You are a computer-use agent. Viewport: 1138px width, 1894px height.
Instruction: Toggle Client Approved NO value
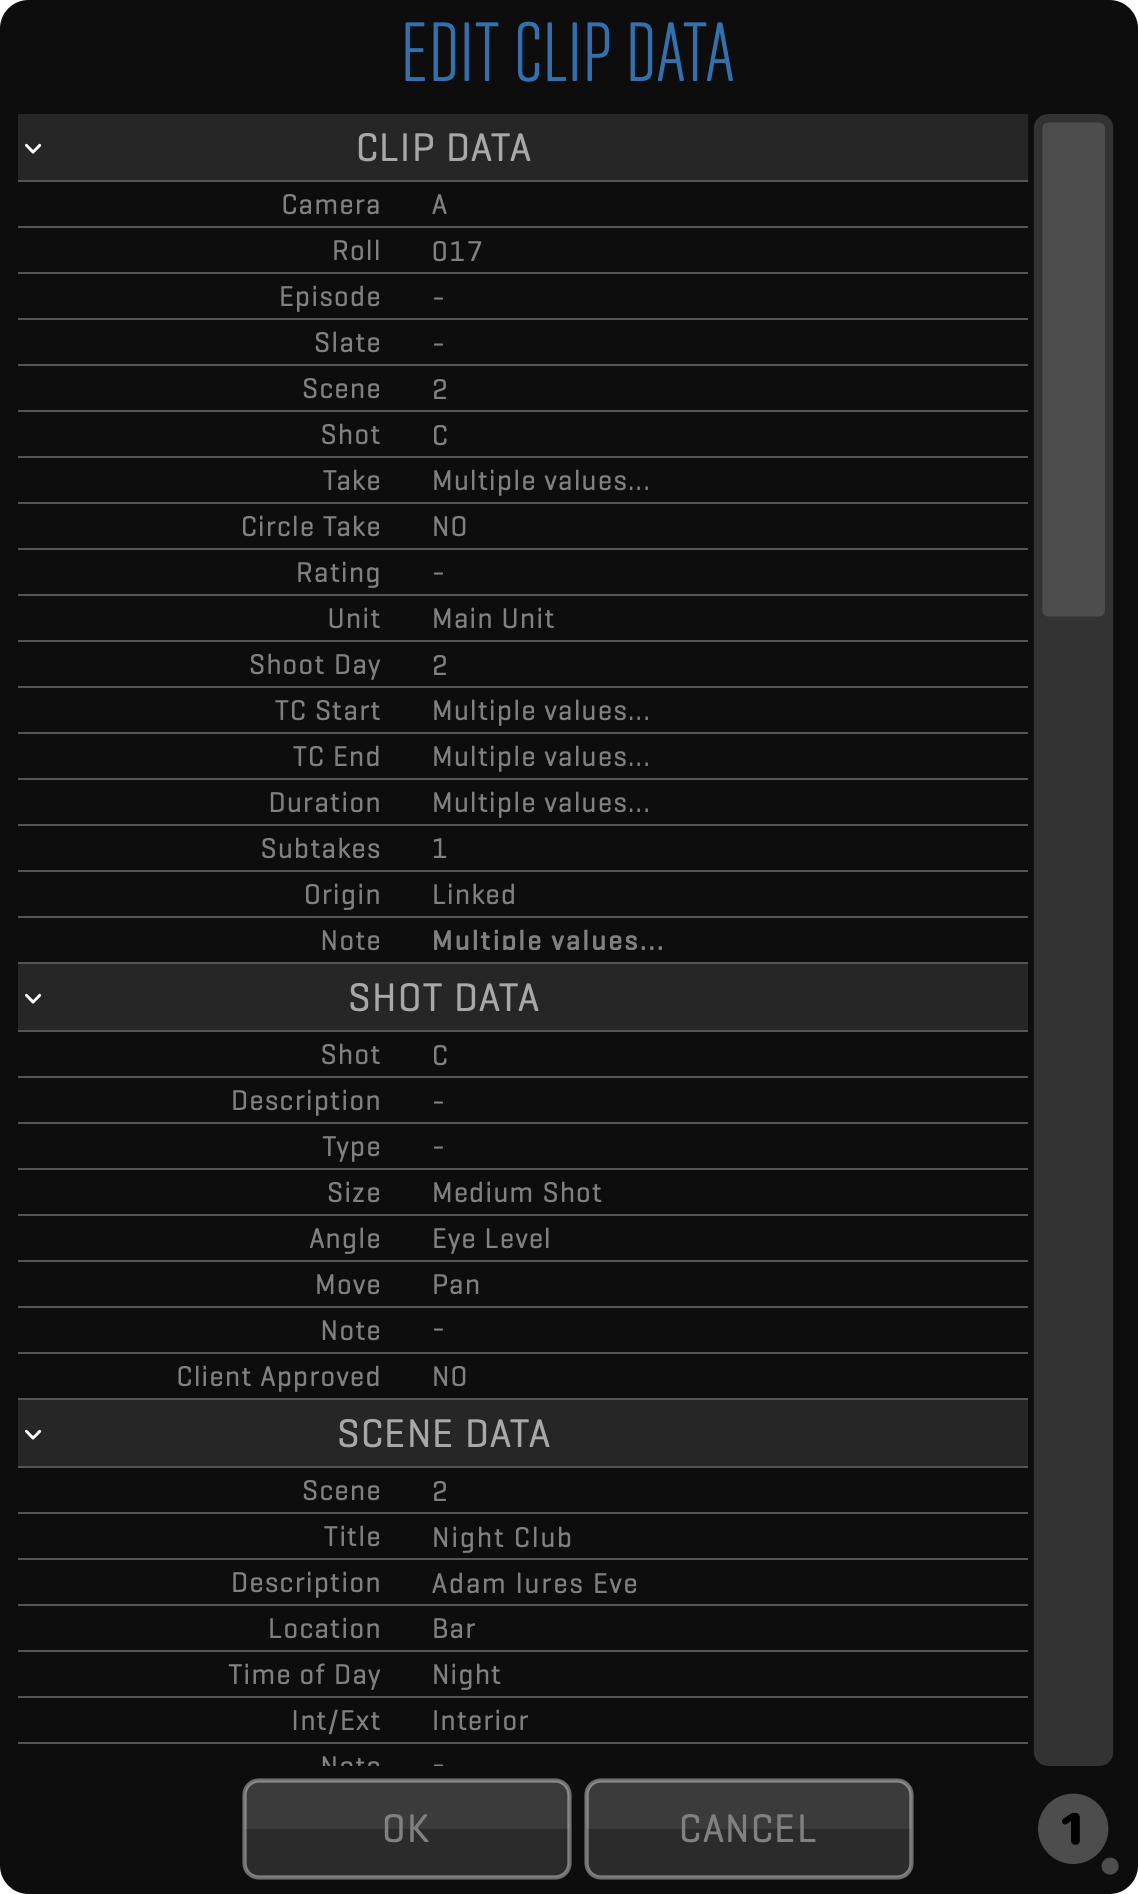tap(450, 1377)
